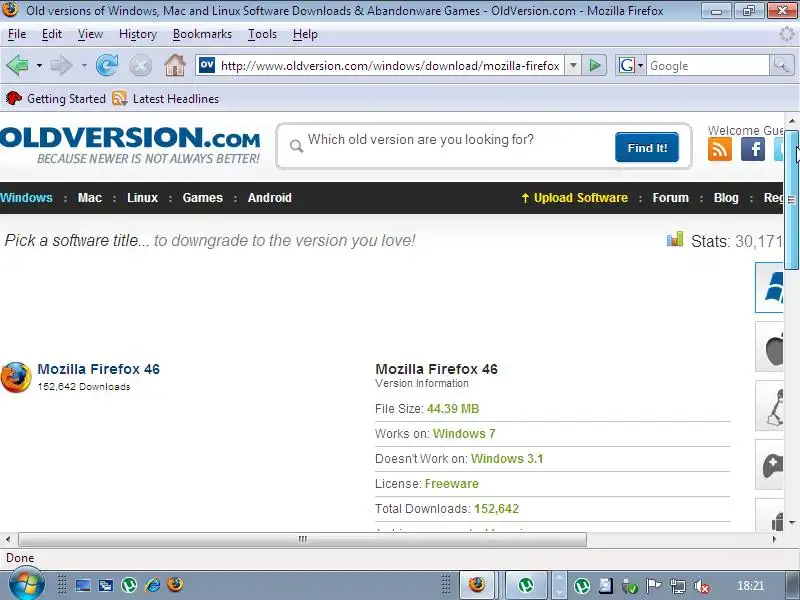Click the Stats bar chart icon
The image size is (800, 600).
pos(675,239)
